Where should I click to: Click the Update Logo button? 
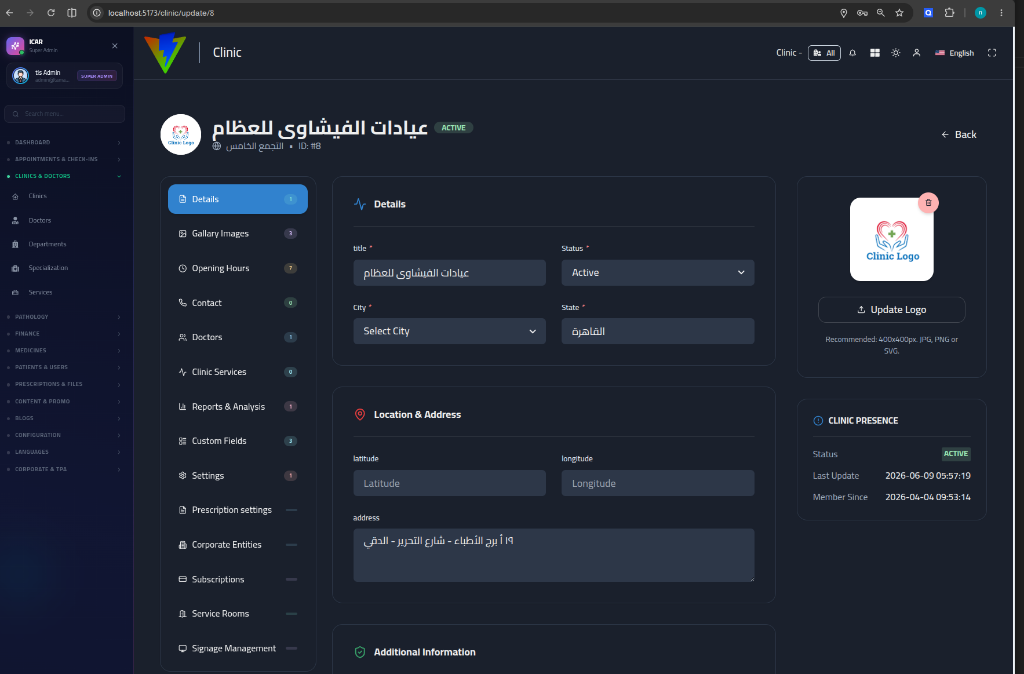click(891, 310)
